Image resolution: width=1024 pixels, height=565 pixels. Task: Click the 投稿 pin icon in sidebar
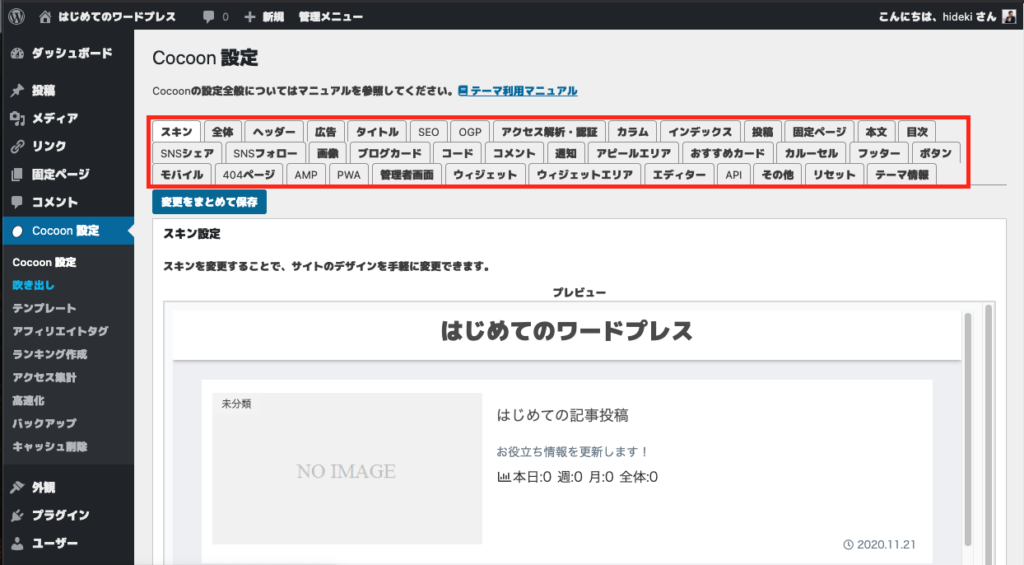[18, 91]
